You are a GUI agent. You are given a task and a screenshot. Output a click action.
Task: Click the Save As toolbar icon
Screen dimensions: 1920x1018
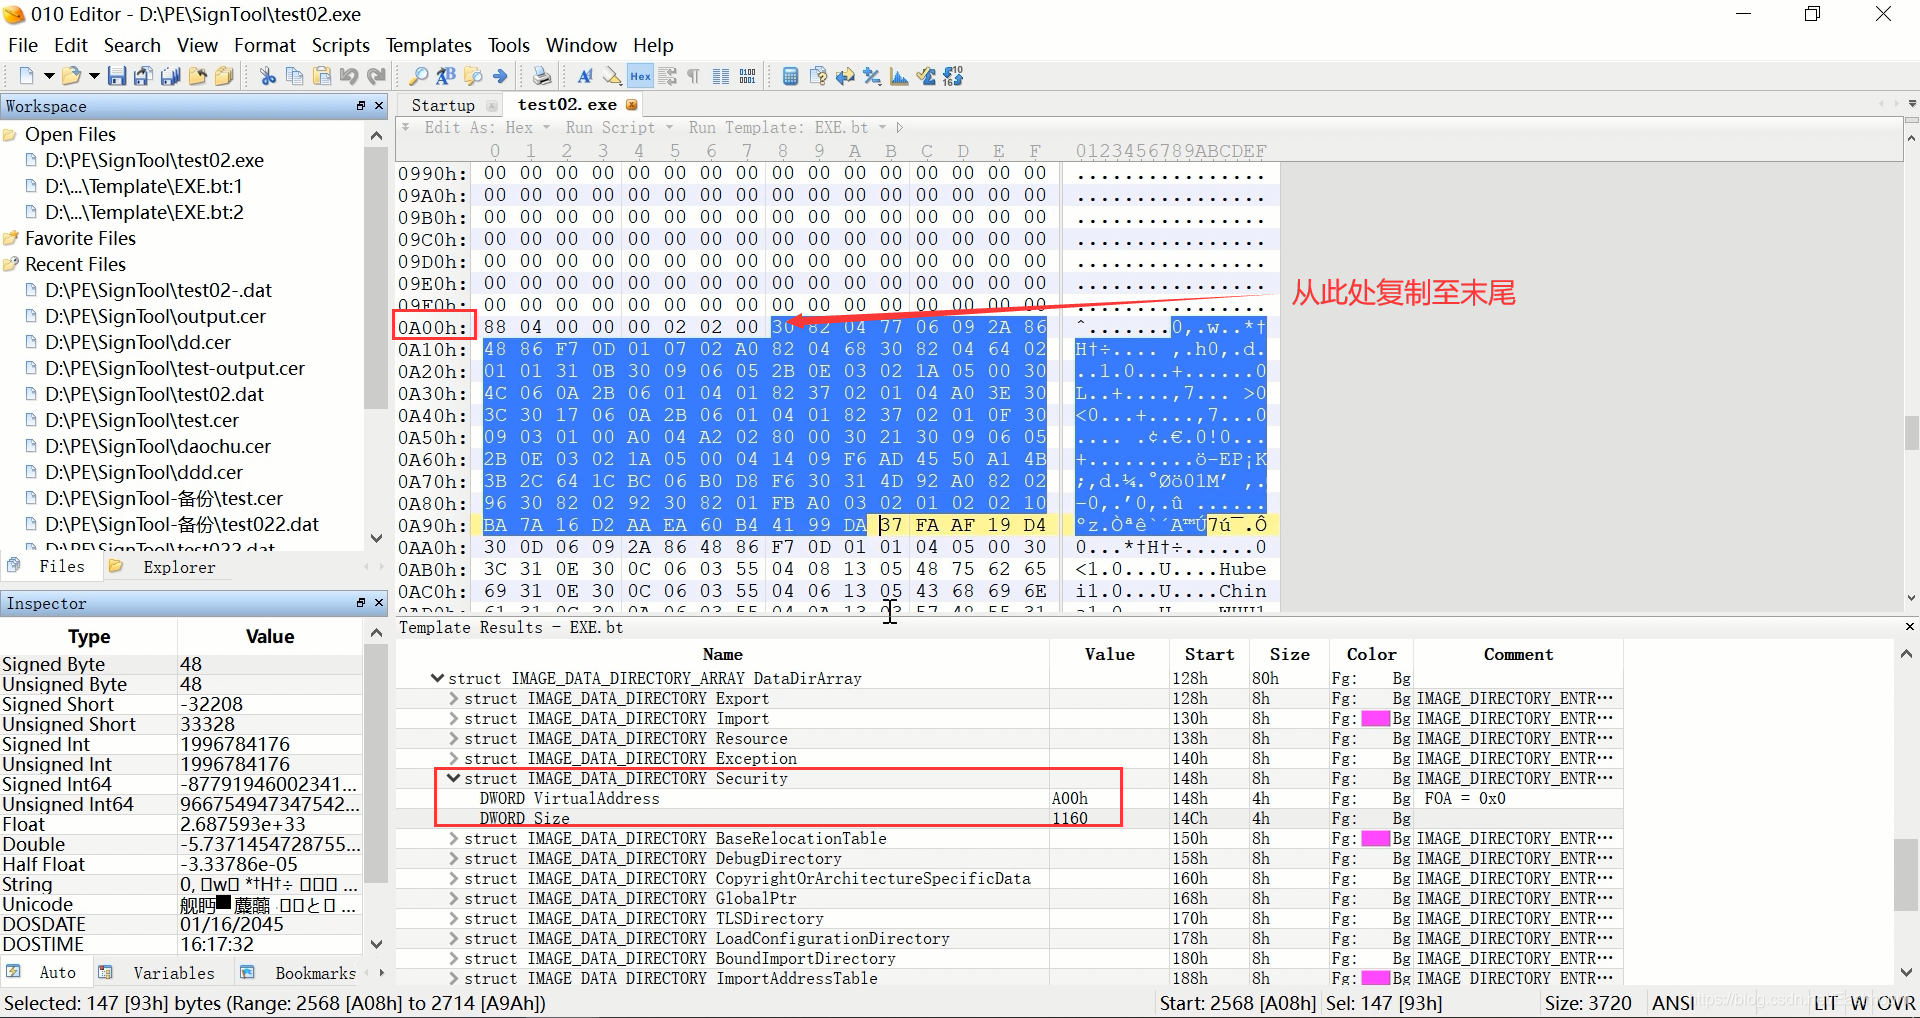[x=143, y=76]
